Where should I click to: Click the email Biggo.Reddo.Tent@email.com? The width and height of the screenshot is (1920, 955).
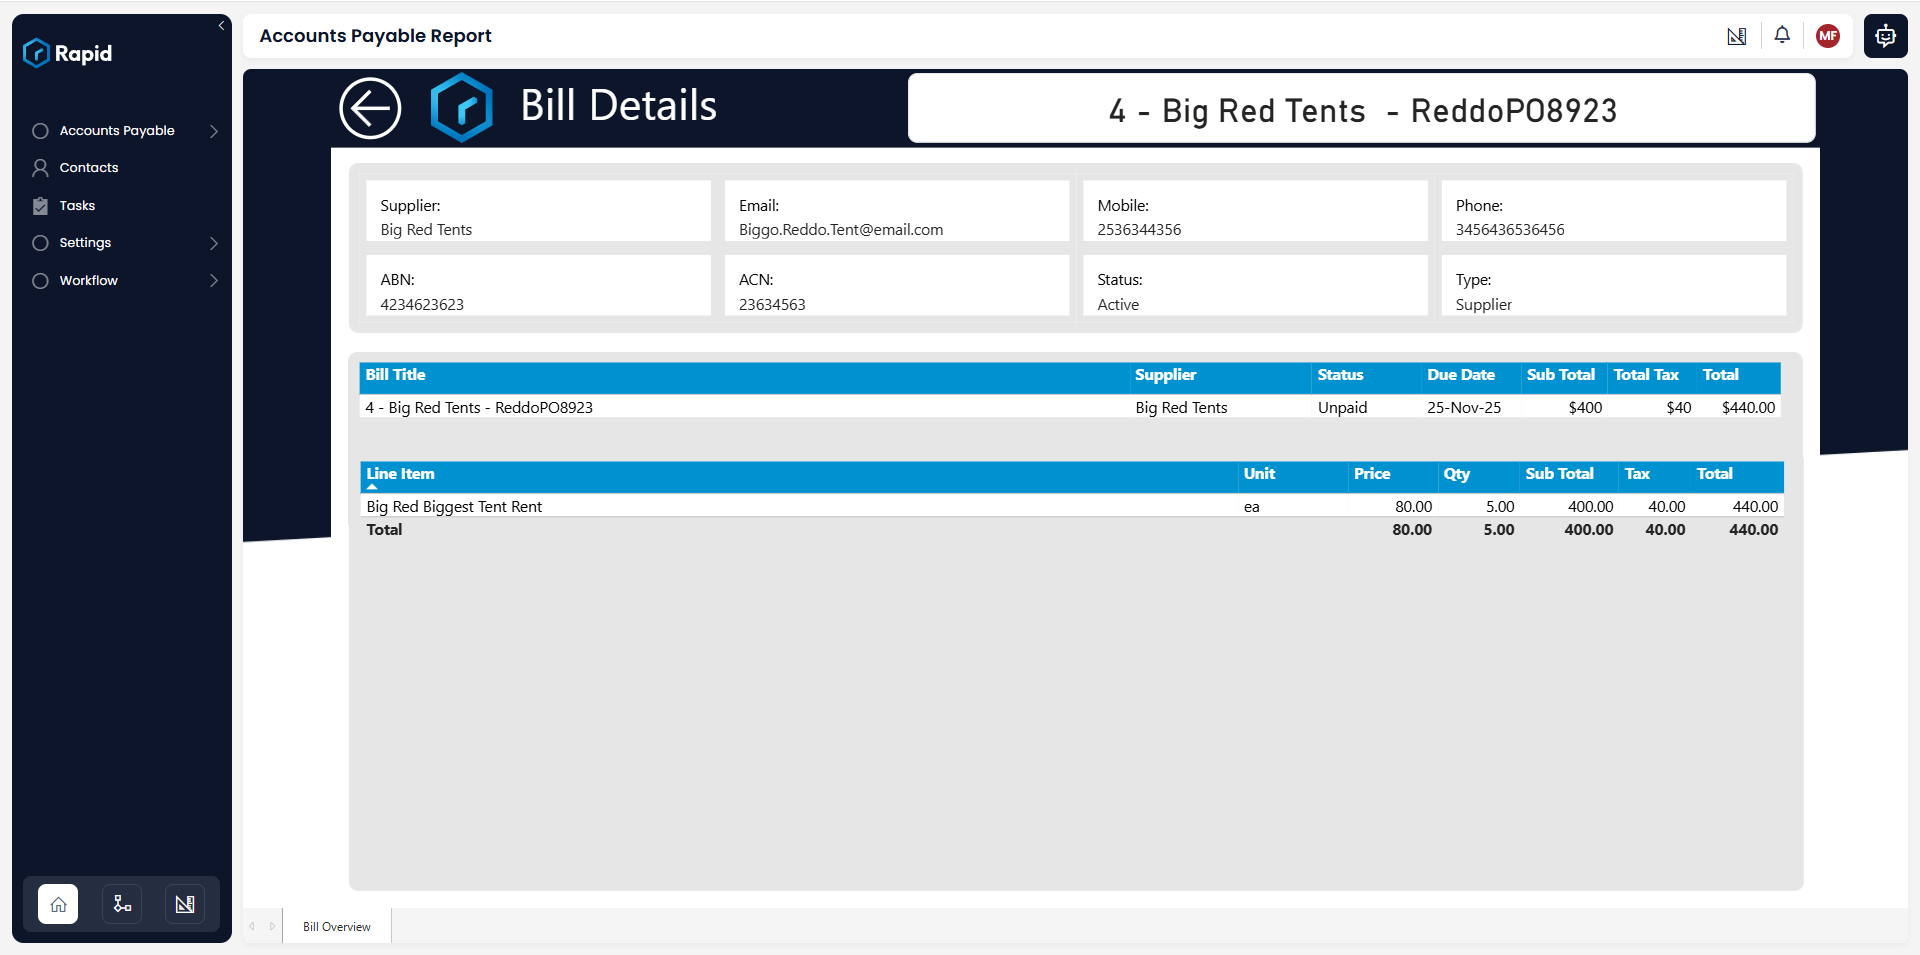pyautogui.click(x=841, y=230)
